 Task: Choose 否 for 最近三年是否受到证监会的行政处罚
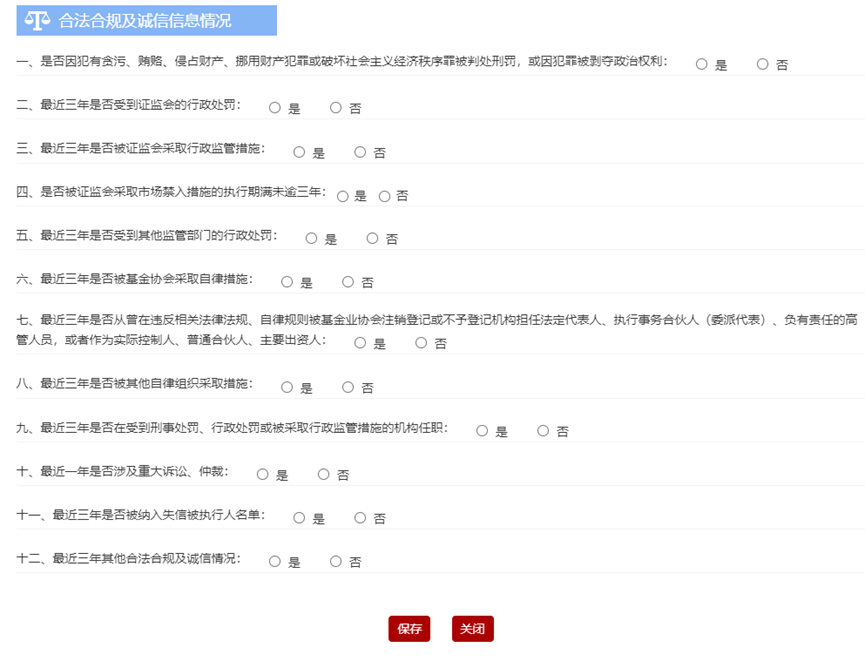(335, 108)
